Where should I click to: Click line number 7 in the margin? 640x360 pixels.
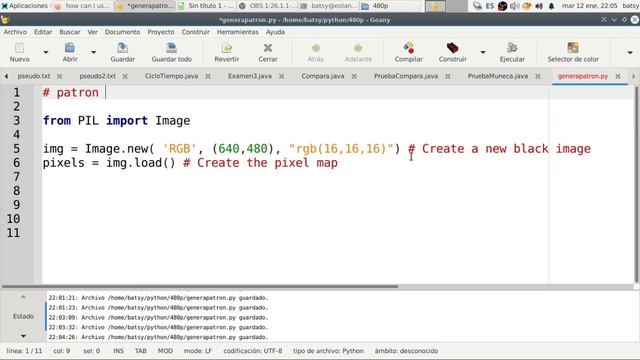coord(16,177)
